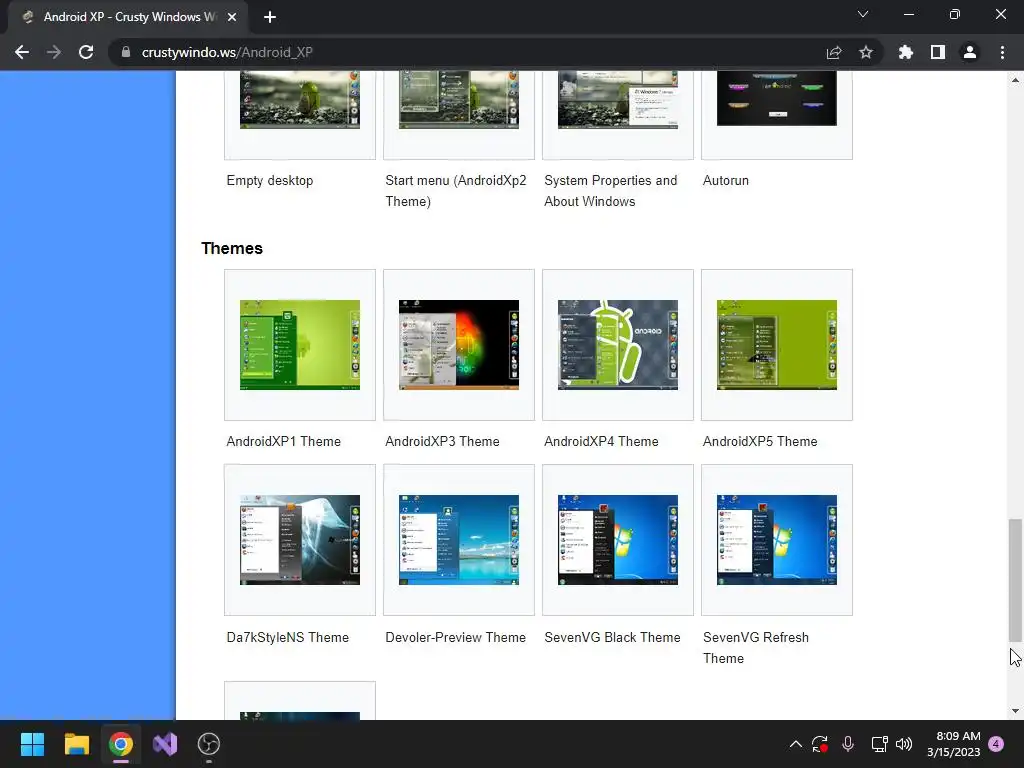Image resolution: width=1024 pixels, height=768 pixels.
Task: Close the Android XP tab
Action: coord(232,17)
